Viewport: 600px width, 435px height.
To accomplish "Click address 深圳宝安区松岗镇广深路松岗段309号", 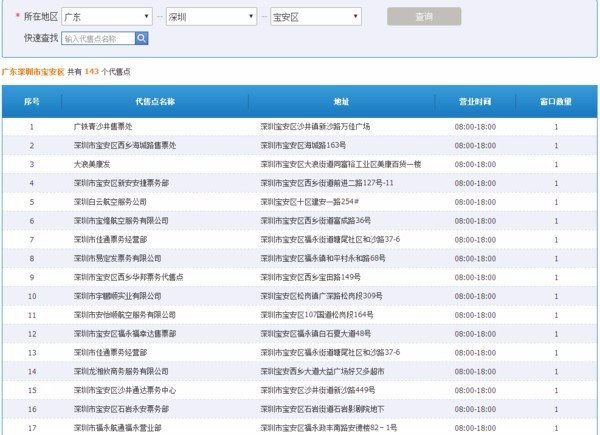I will click(321, 296).
